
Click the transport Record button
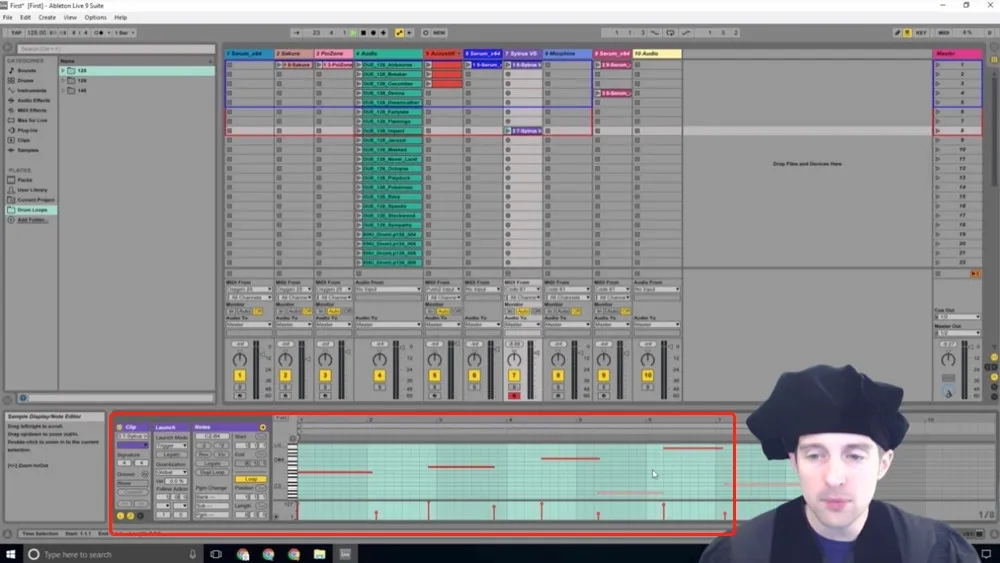coord(374,33)
